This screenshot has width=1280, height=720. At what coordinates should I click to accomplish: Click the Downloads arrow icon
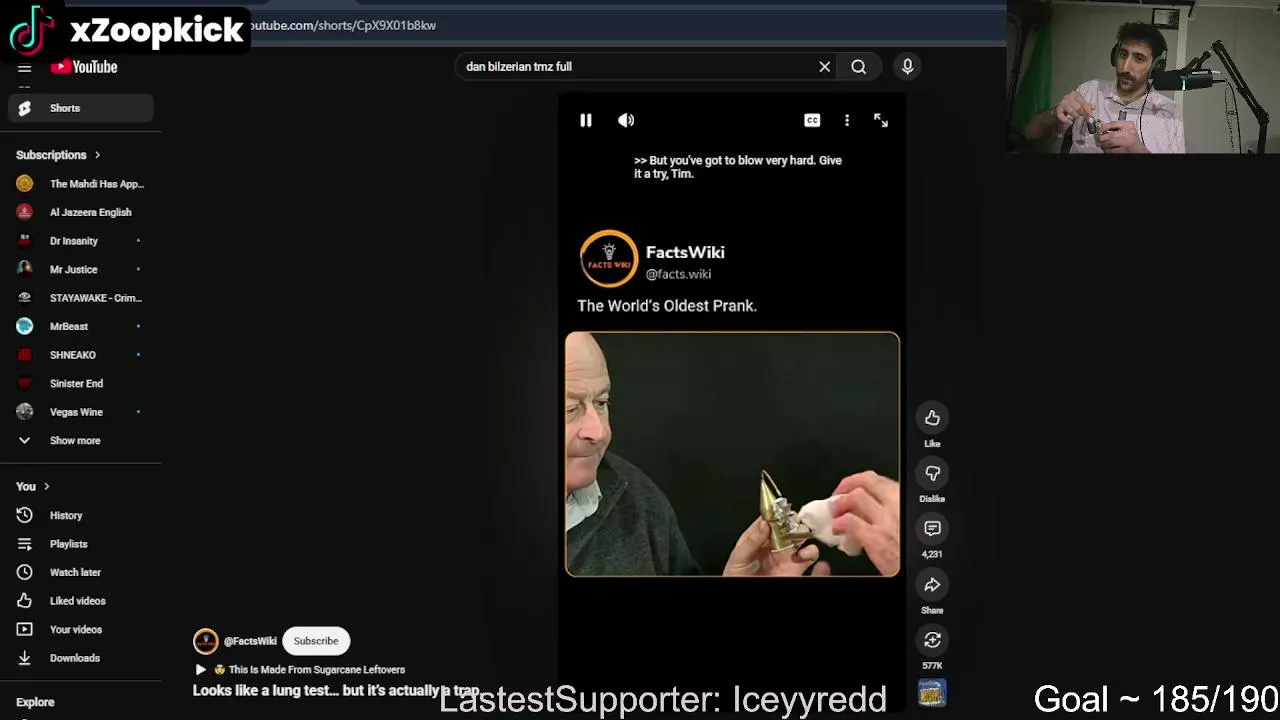coord(25,658)
